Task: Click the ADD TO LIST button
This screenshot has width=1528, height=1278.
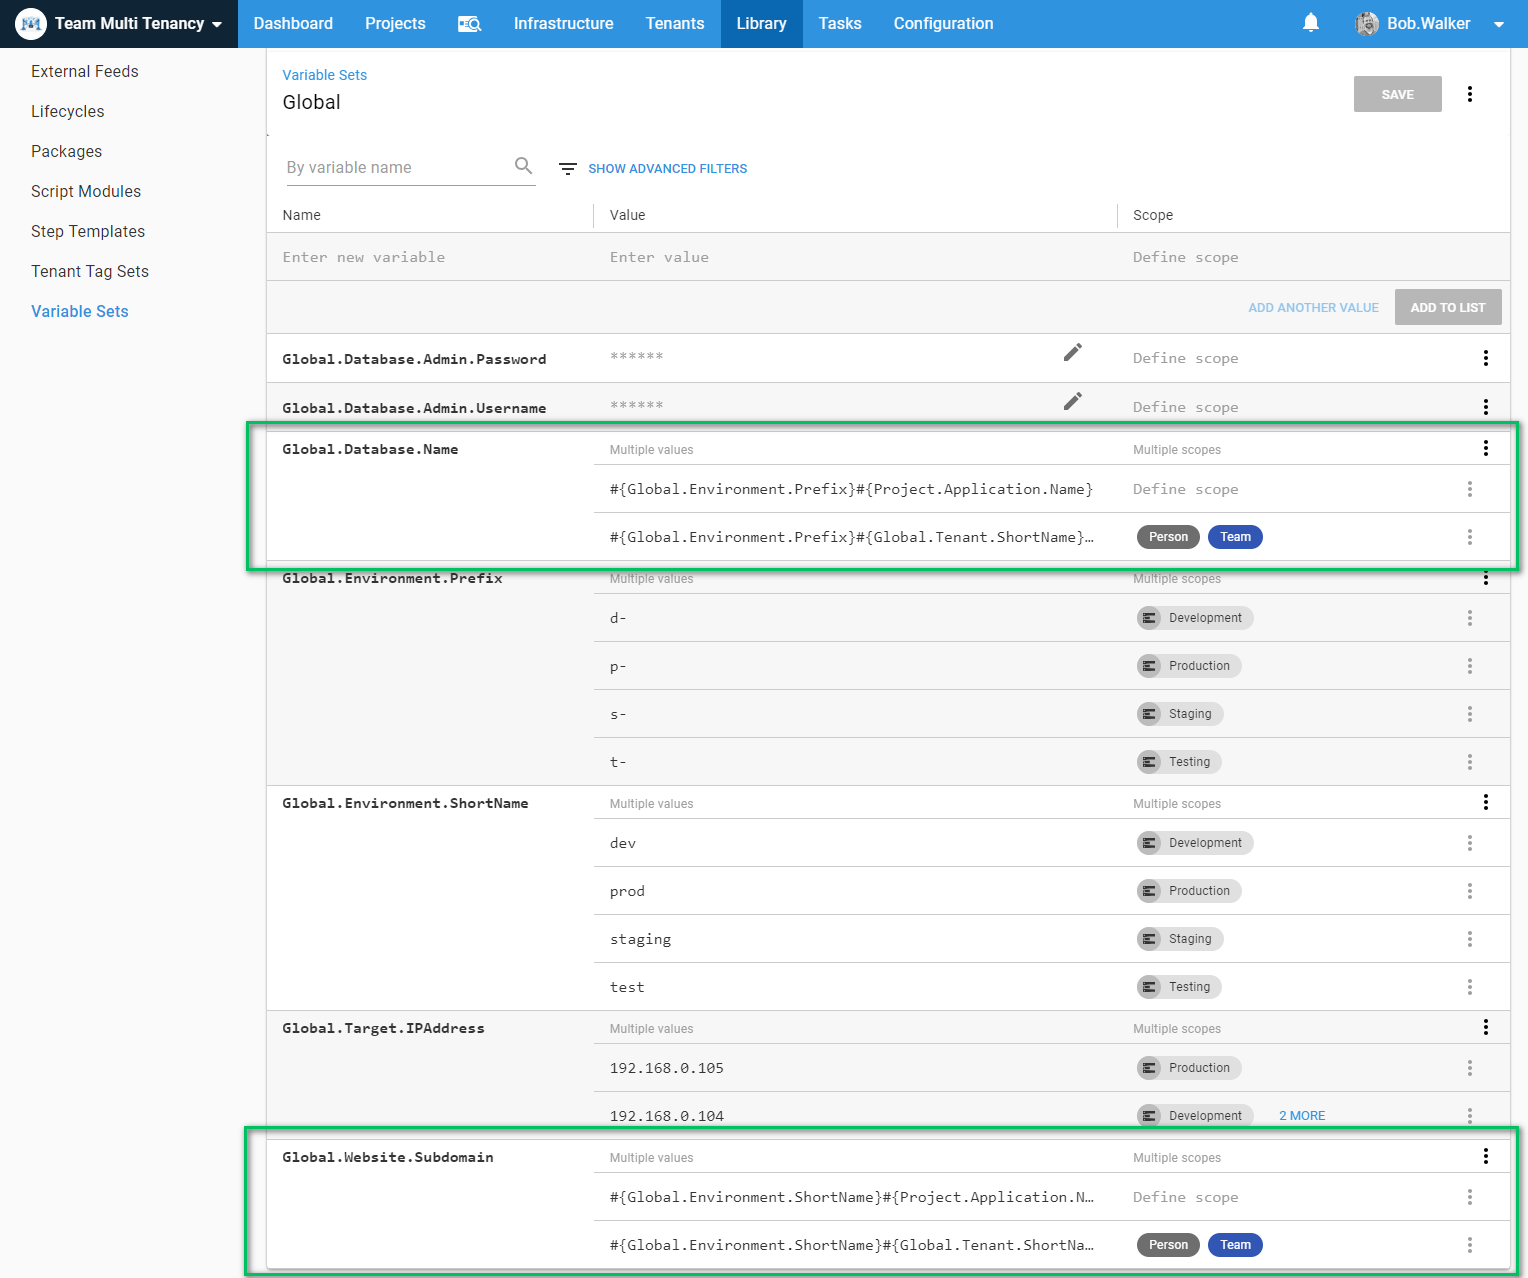Action: click(x=1447, y=308)
